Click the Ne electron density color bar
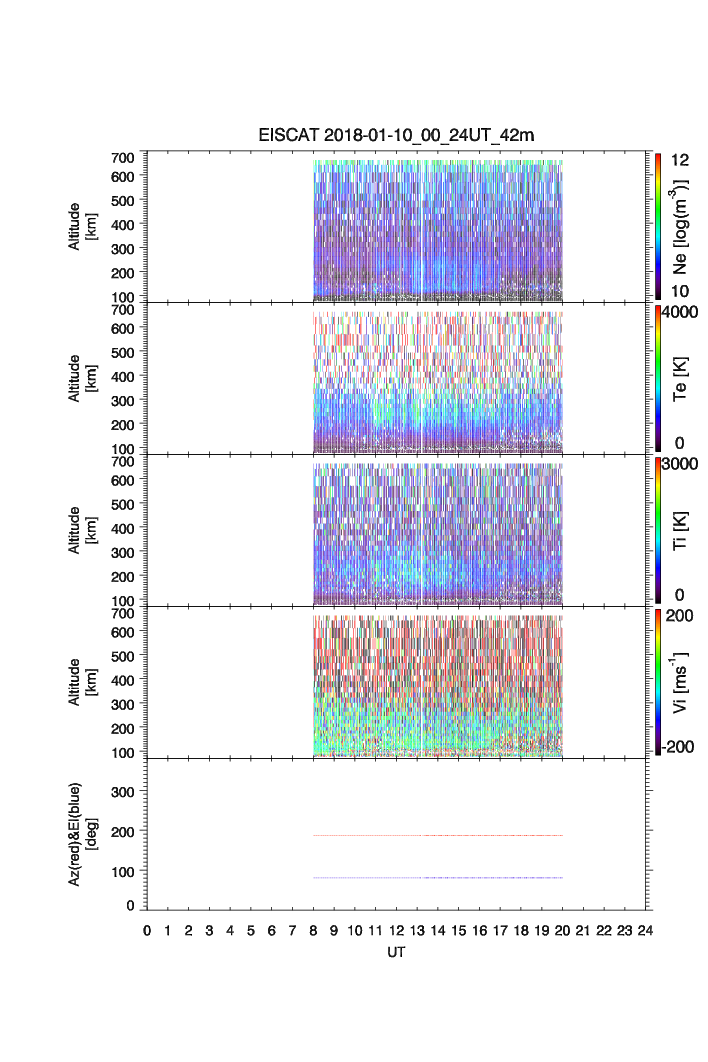Image resolution: width=708 pixels, height=1062 pixels. [x=657, y=226]
